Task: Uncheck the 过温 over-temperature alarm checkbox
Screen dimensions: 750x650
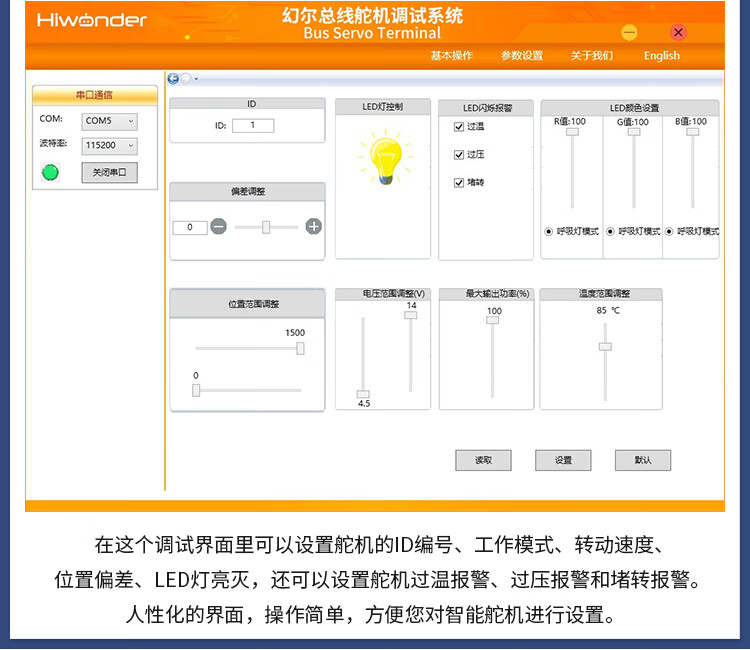Action: click(459, 127)
